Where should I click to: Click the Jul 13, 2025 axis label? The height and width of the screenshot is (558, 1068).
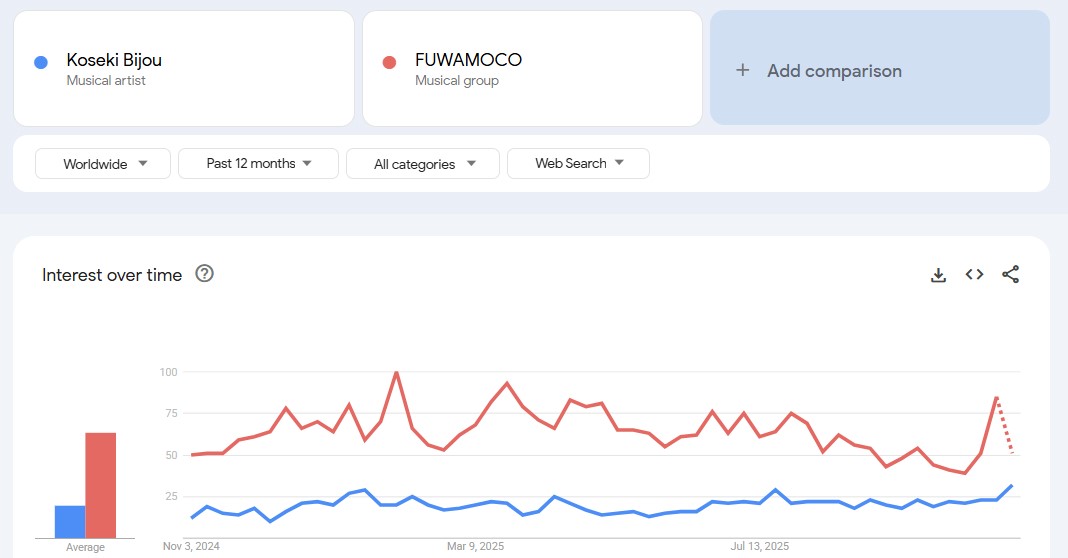[760, 546]
